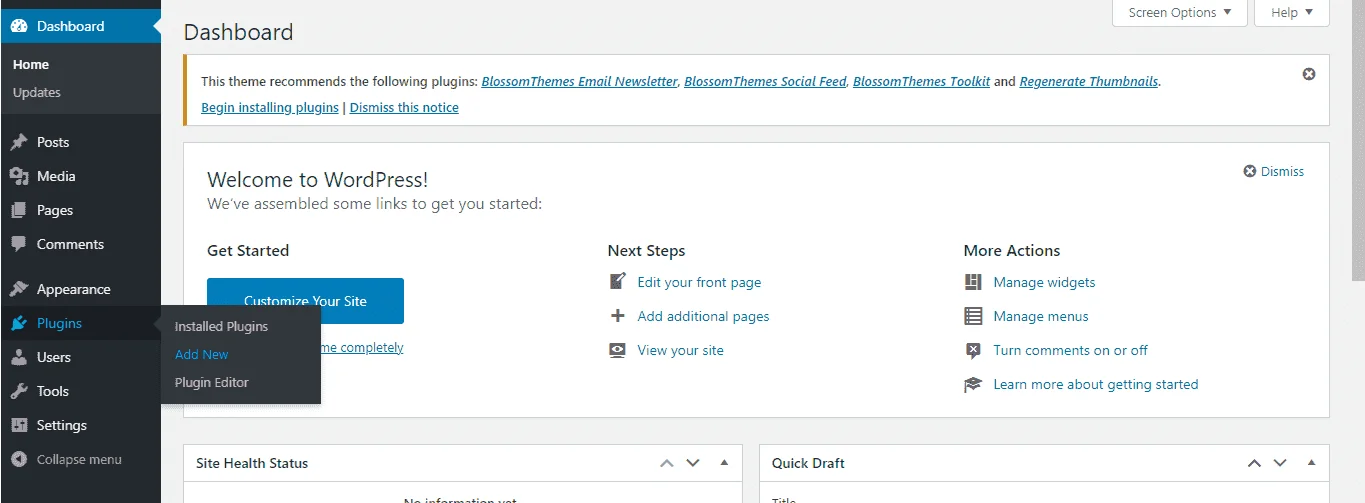Viewport: 1365px width, 503px height.
Task: Click the Collapse menu label
Action: click(x=79, y=459)
